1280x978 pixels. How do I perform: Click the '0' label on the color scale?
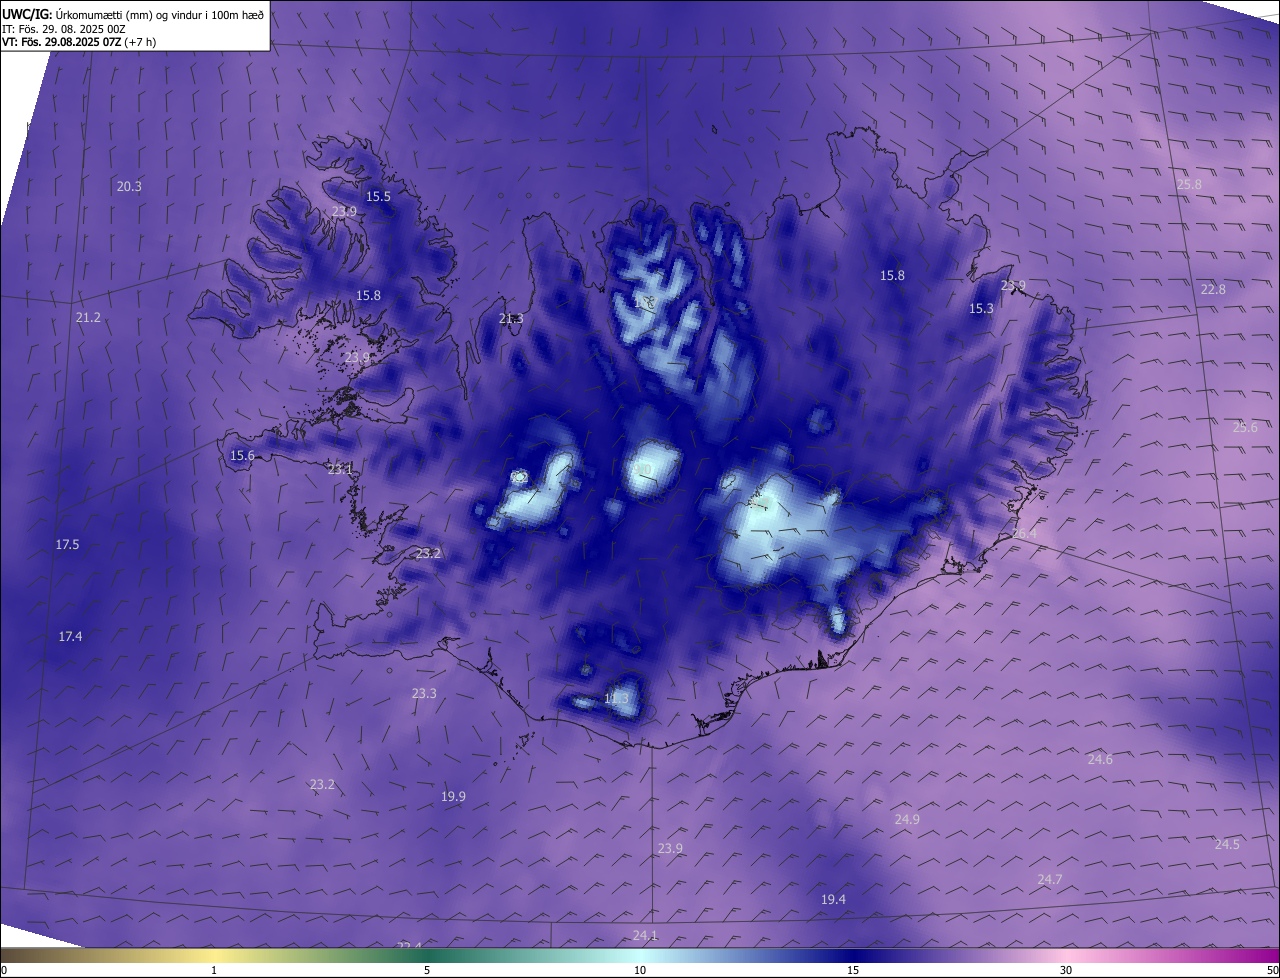(x=4, y=970)
